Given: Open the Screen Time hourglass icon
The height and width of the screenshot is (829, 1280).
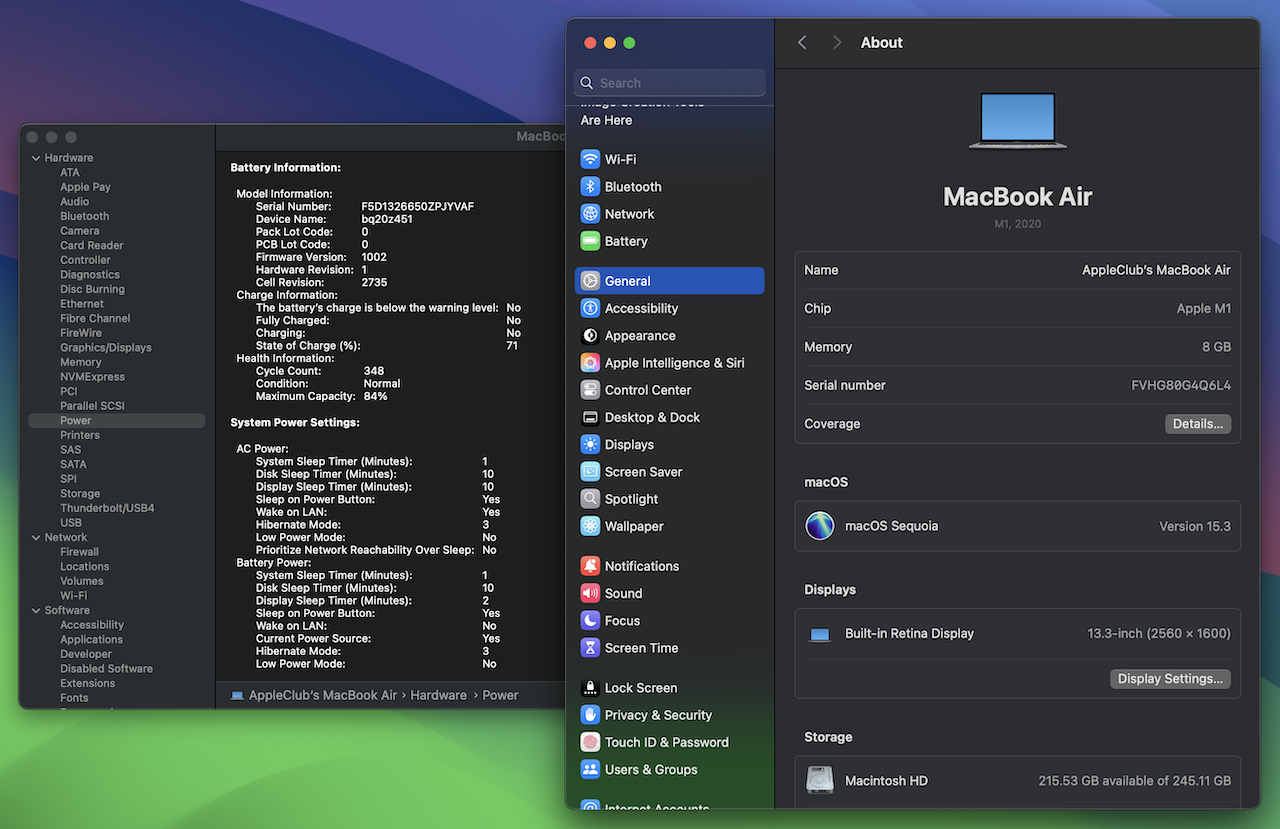Looking at the screenshot, I should click(590, 648).
